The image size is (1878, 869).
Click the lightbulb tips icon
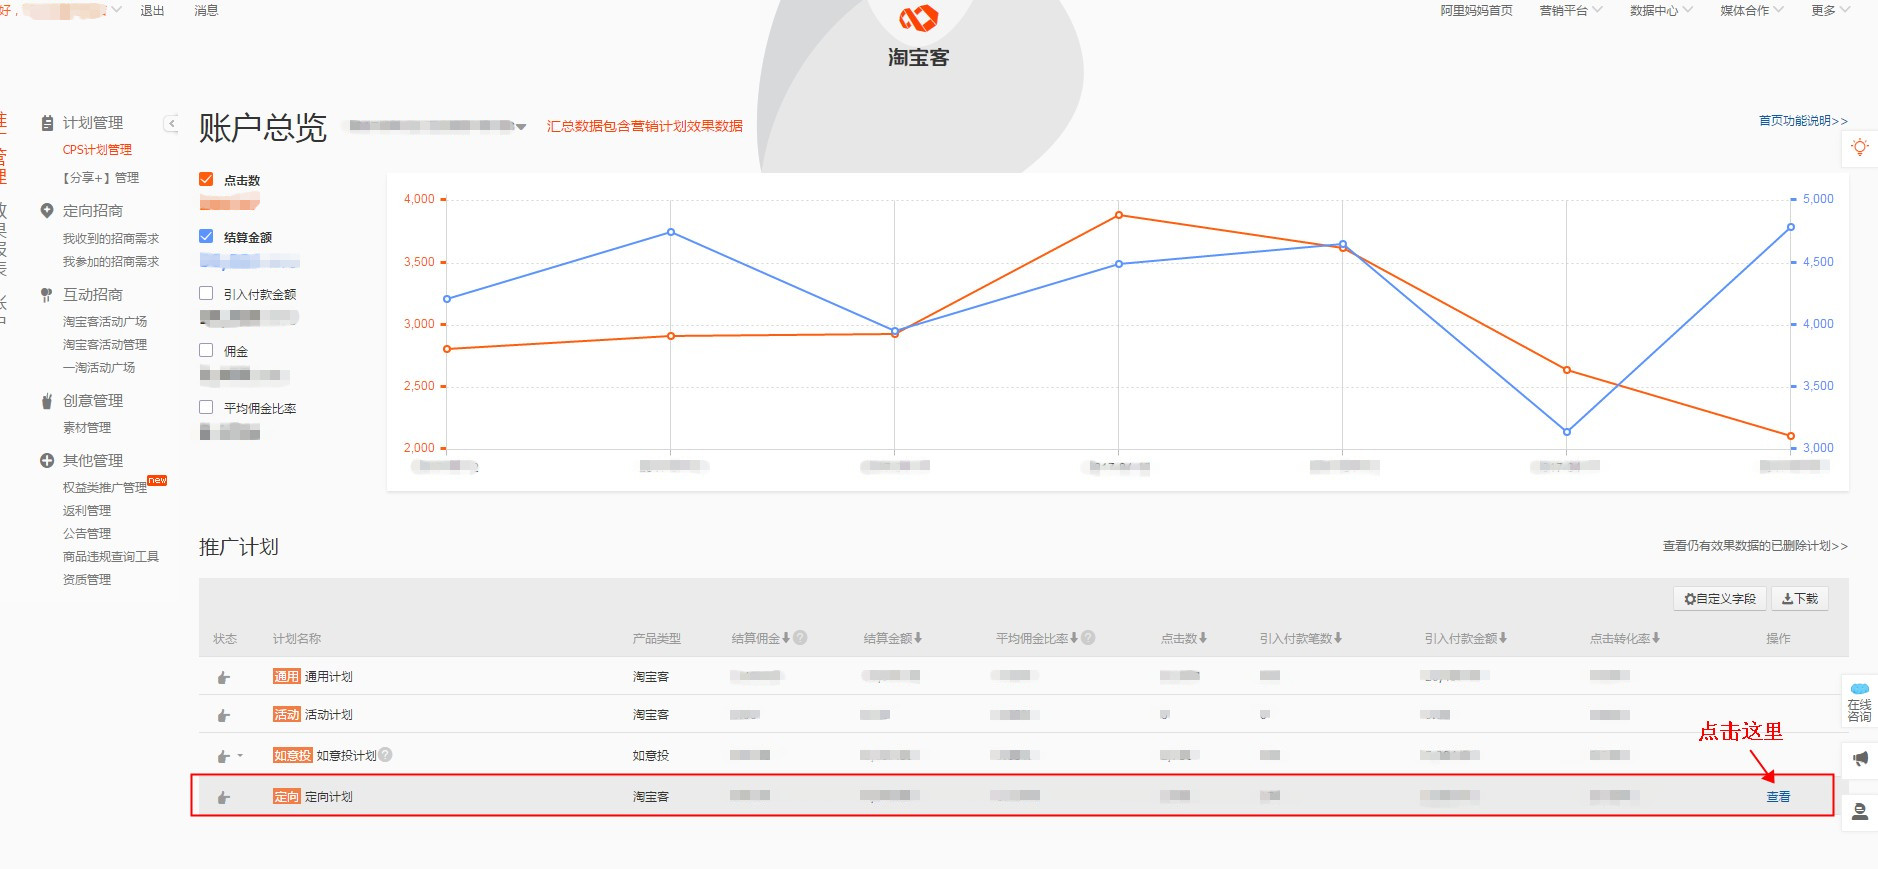1859,148
